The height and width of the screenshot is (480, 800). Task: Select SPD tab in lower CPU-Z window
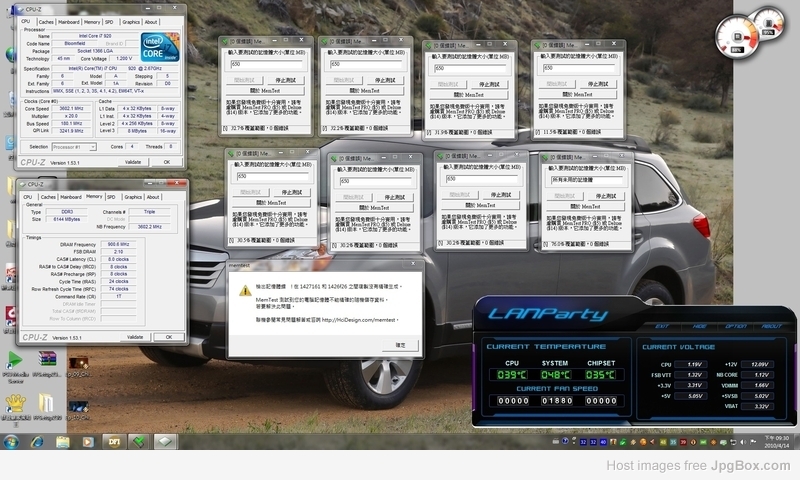coord(111,197)
